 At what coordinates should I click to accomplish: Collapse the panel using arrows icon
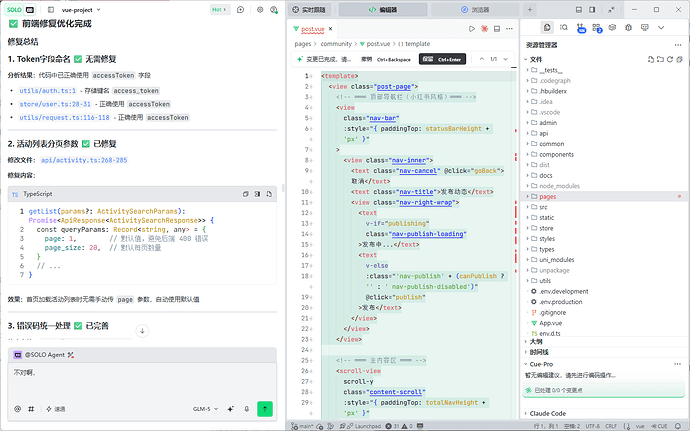[x=611, y=9]
